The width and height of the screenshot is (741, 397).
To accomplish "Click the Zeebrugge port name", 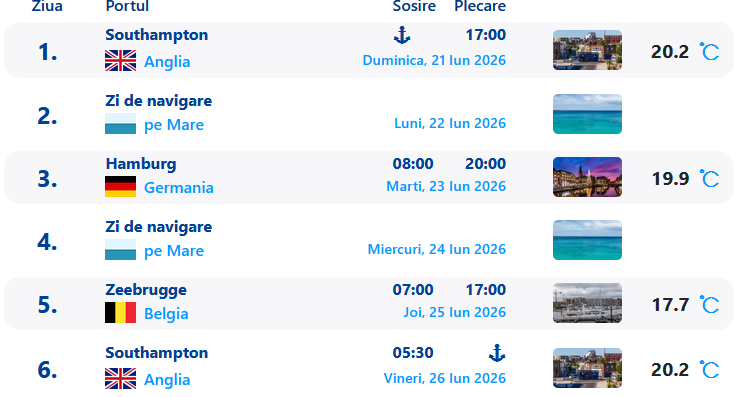I will click(x=146, y=290).
